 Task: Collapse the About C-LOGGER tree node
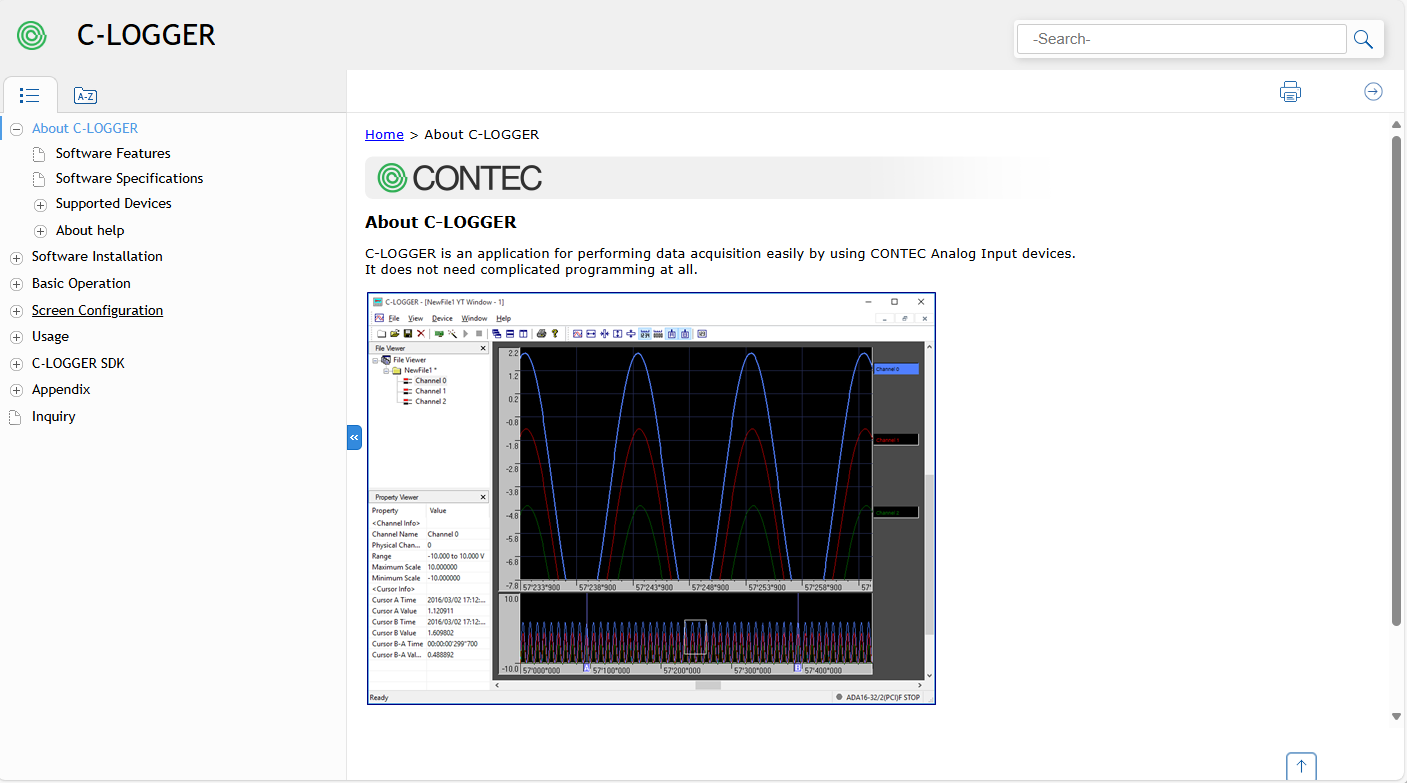point(16,129)
